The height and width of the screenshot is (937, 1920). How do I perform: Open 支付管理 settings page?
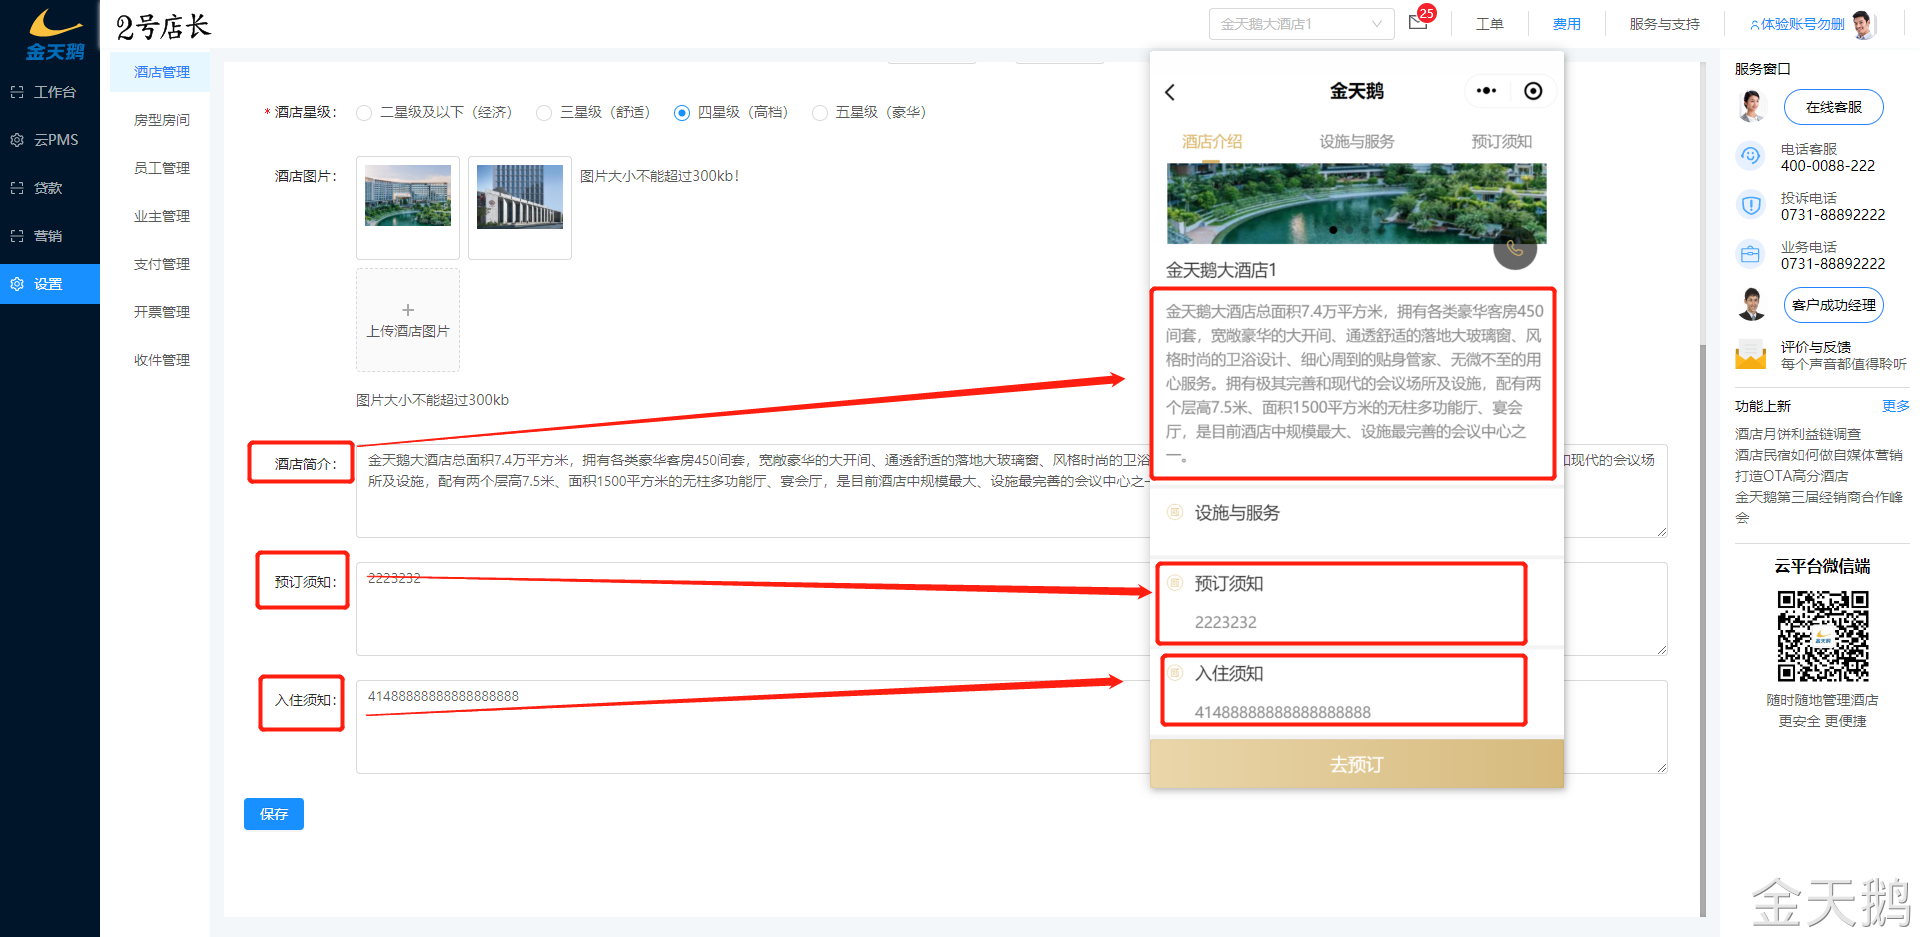[161, 264]
